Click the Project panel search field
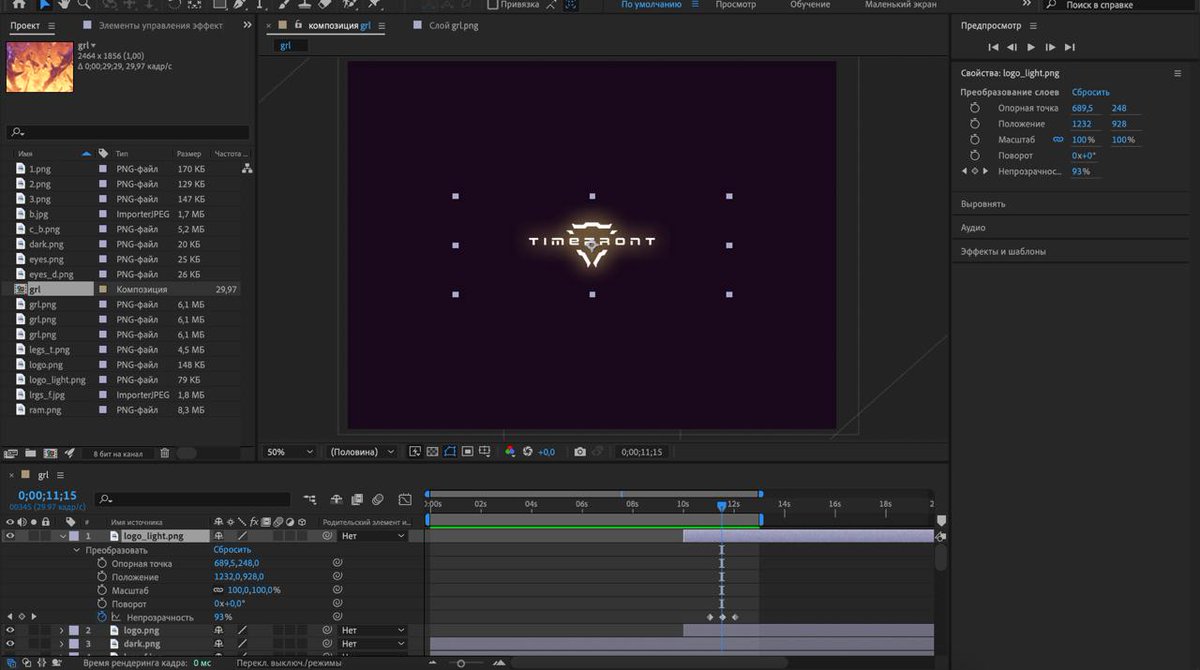Image resolution: width=1200 pixels, height=670 pixels. tap(128, 132)
